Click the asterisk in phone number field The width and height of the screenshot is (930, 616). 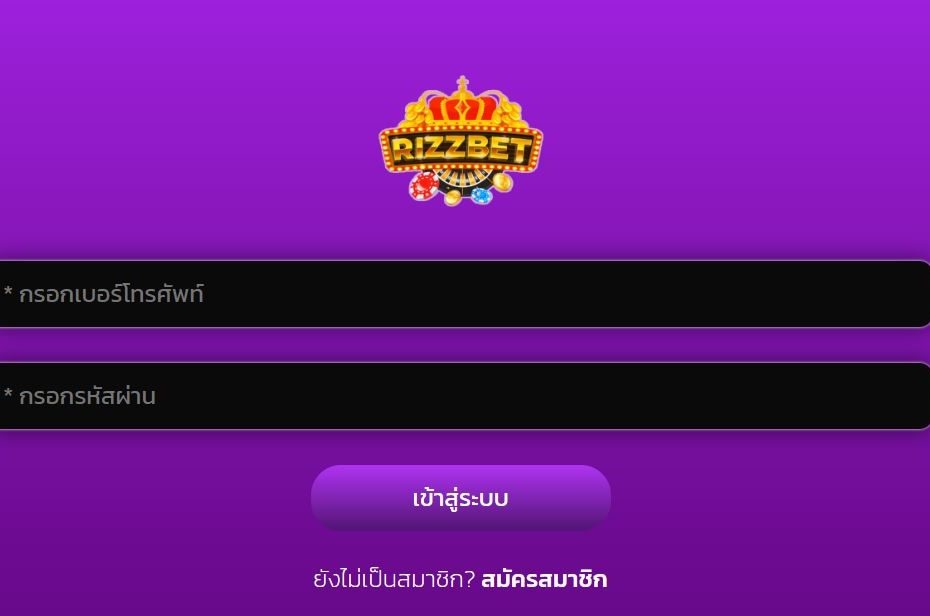coord(8,292)
